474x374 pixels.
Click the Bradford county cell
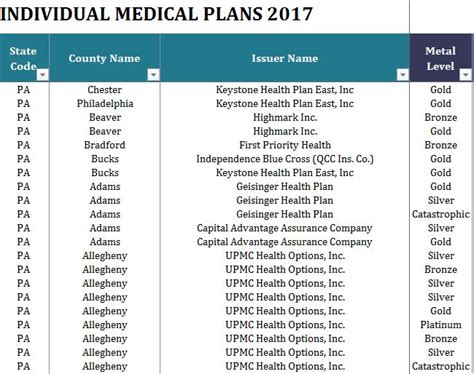[105, 145]
